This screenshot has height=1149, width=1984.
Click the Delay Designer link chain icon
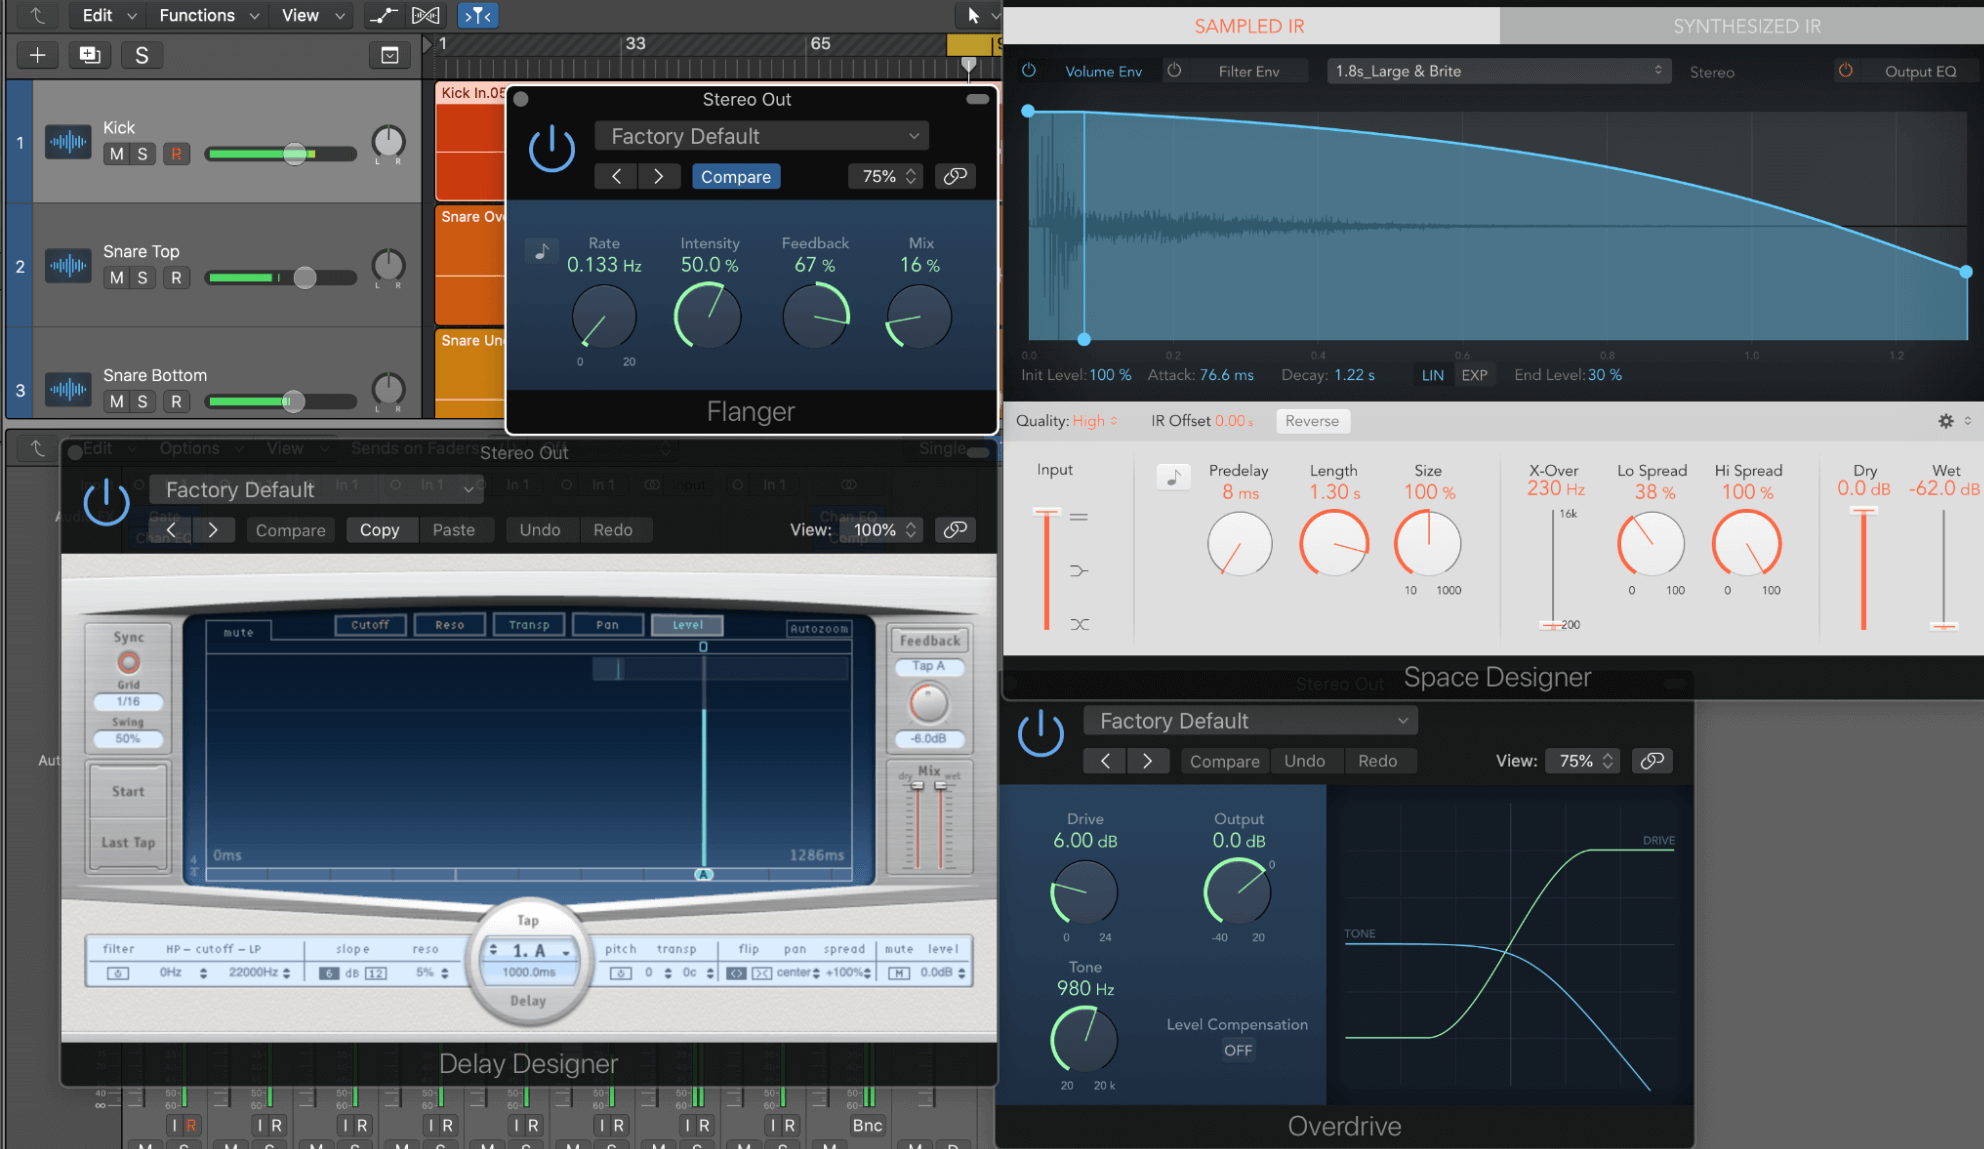coord(956,529)
